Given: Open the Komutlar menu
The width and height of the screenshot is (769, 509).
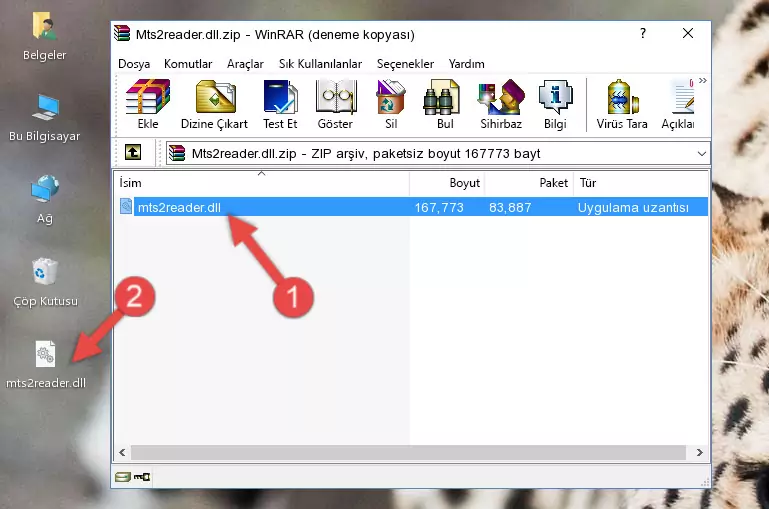Looking at the screenshot, I should [188, 64].
